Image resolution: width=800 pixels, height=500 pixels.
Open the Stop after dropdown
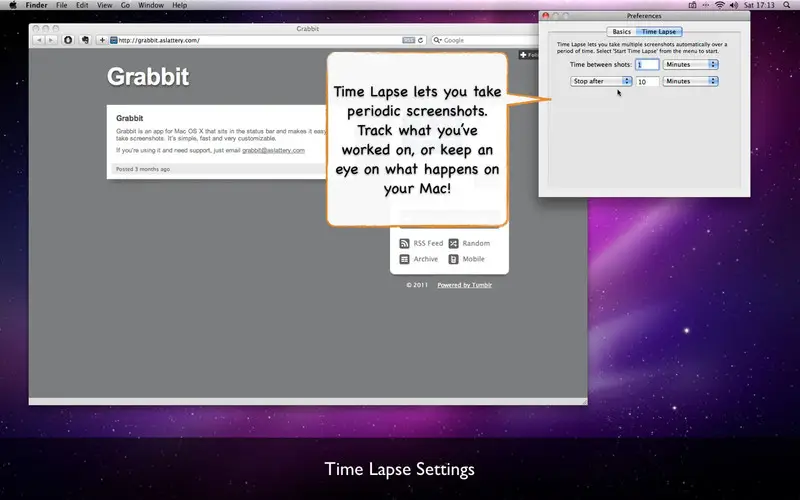click(x=601, y=81)
